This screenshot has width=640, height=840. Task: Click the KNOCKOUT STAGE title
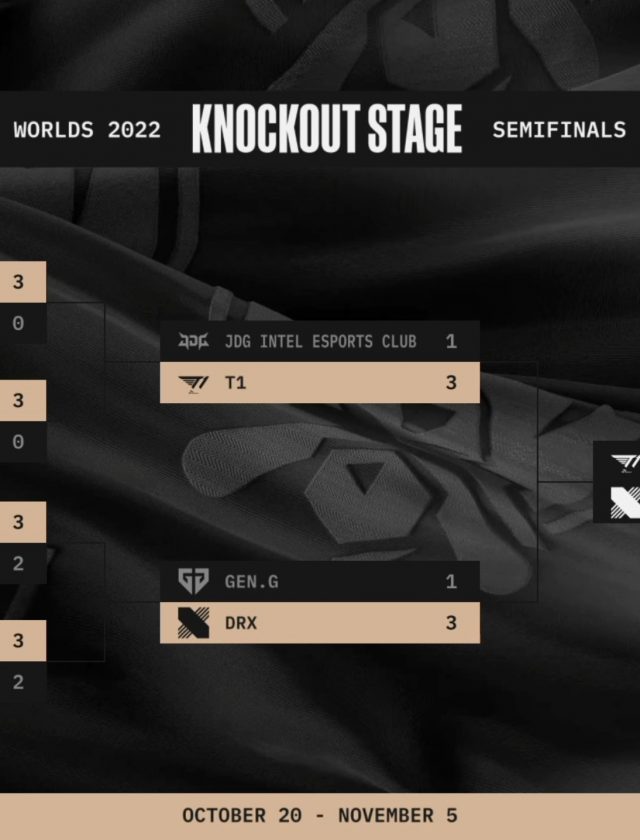[327, 130]
